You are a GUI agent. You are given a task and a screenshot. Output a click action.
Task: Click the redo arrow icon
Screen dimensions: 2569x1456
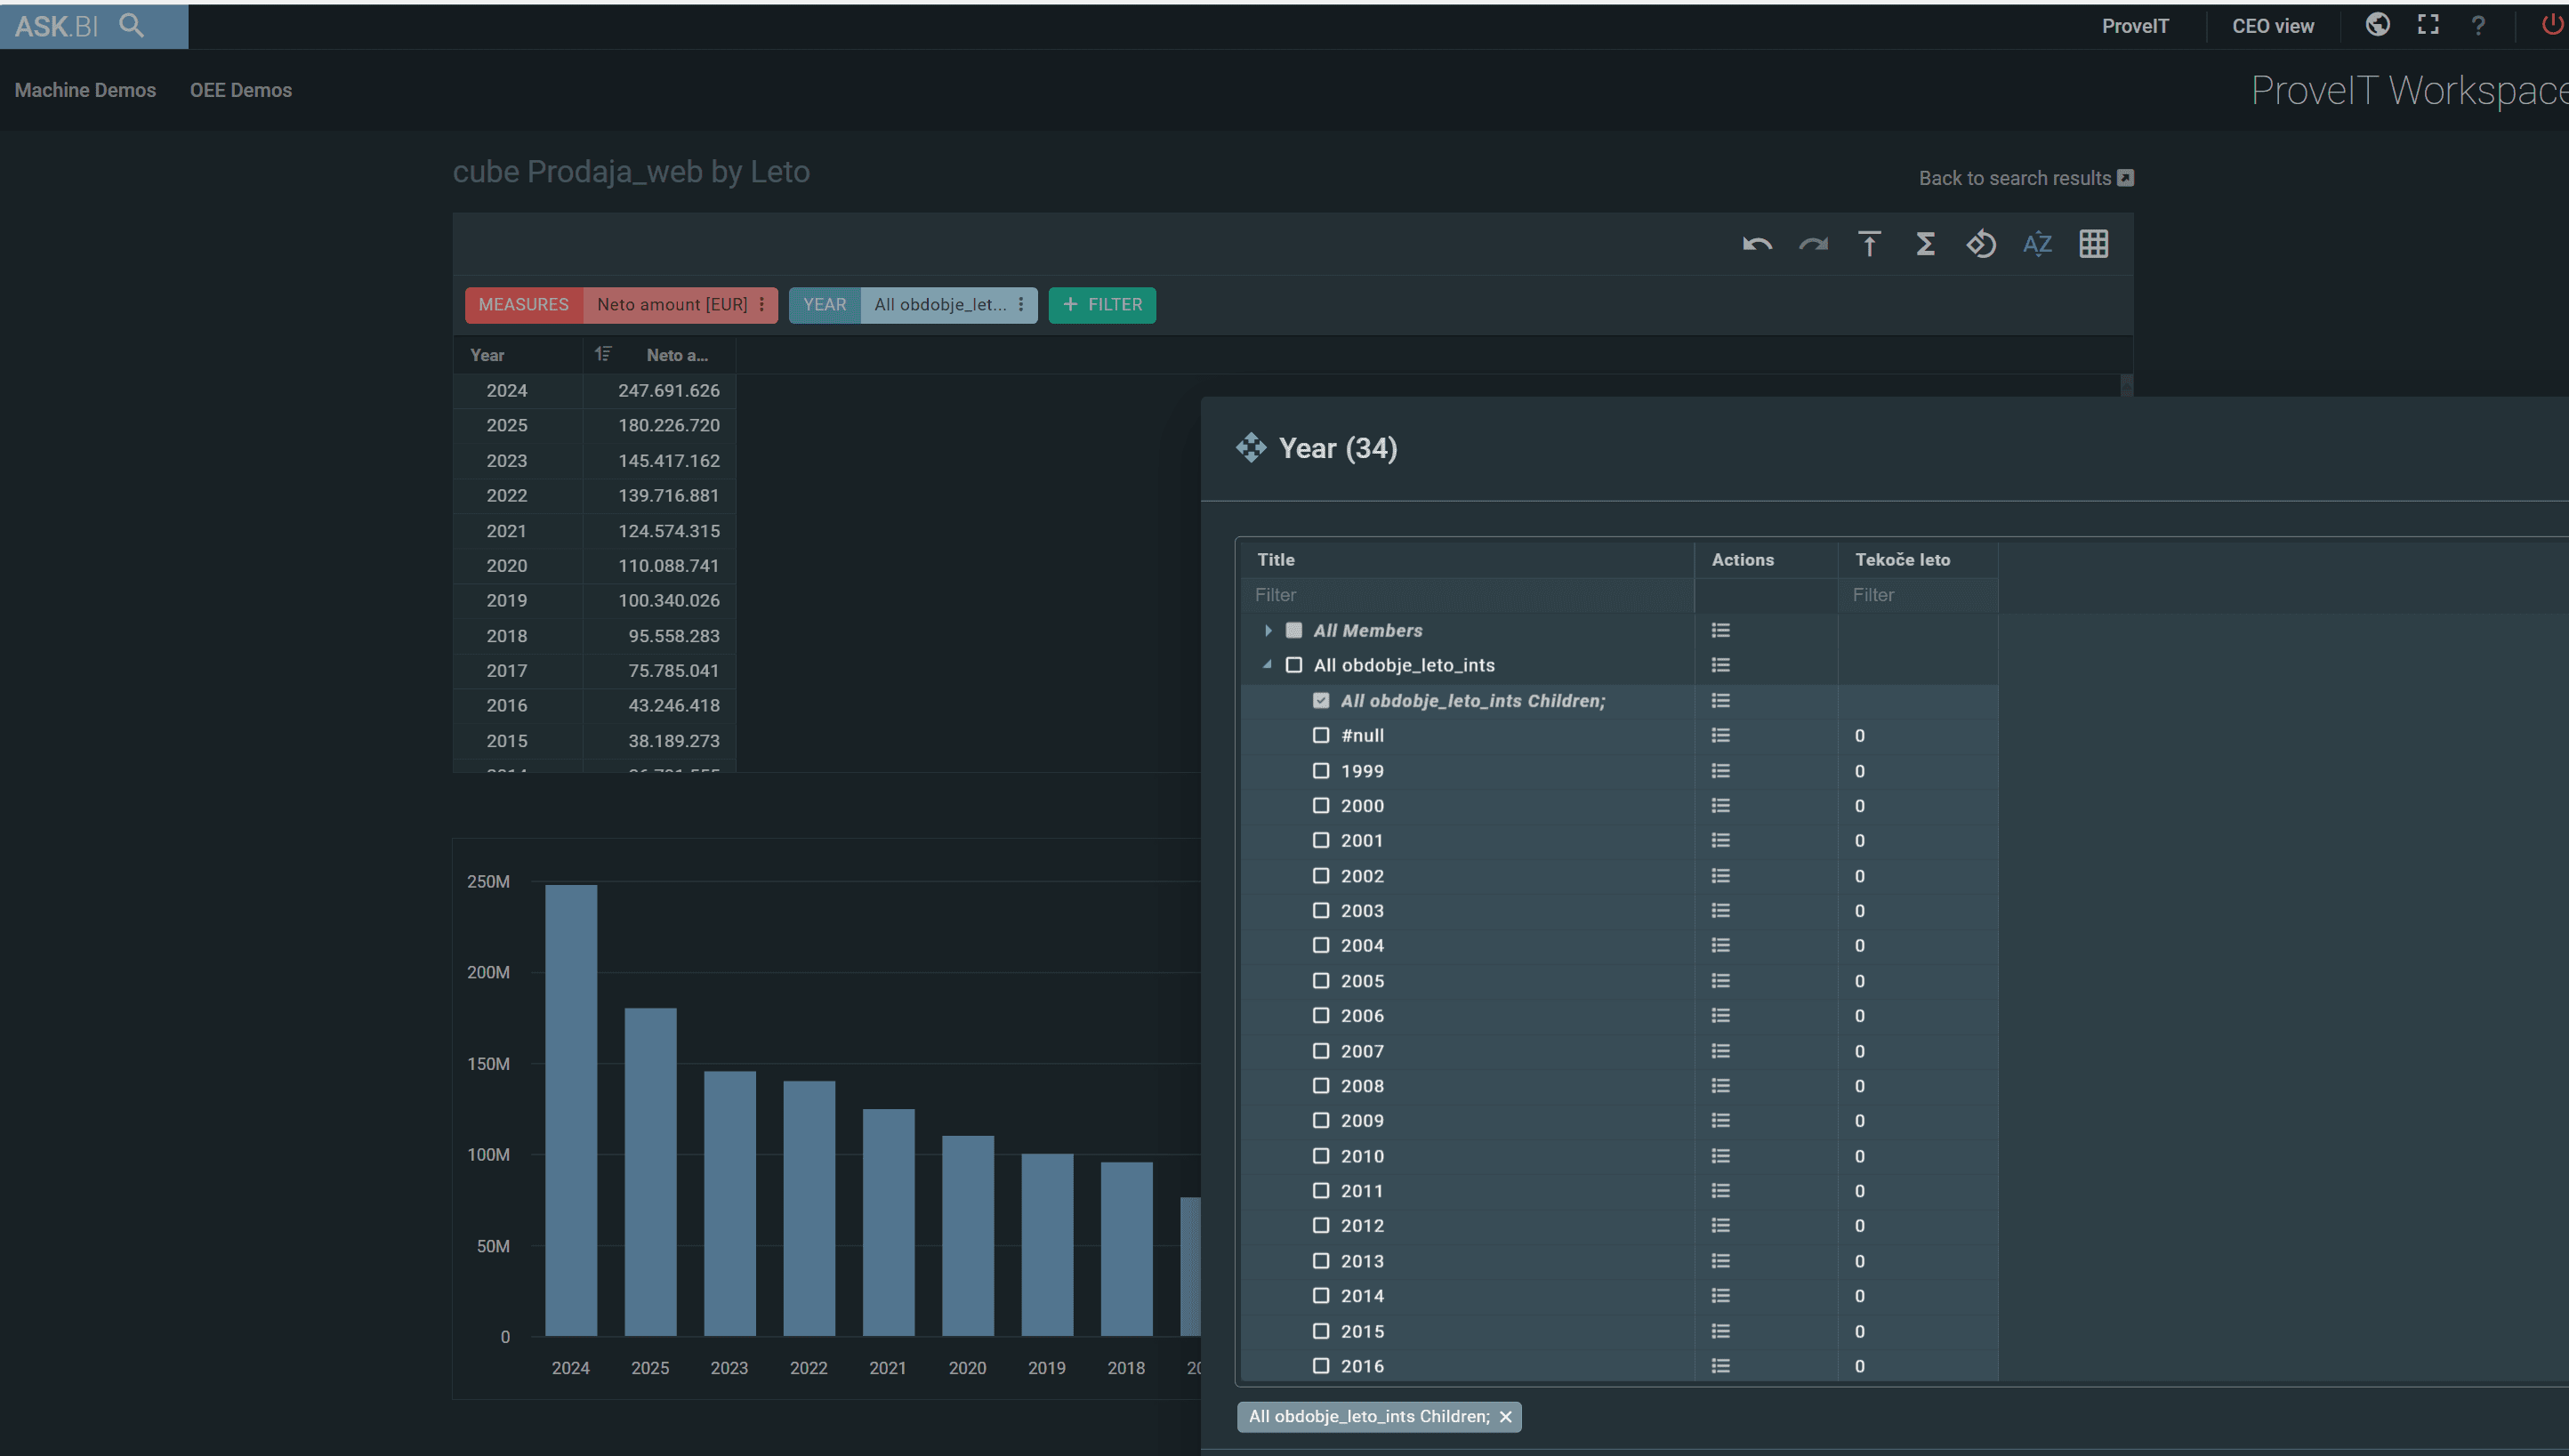[x=1813, y=244]
